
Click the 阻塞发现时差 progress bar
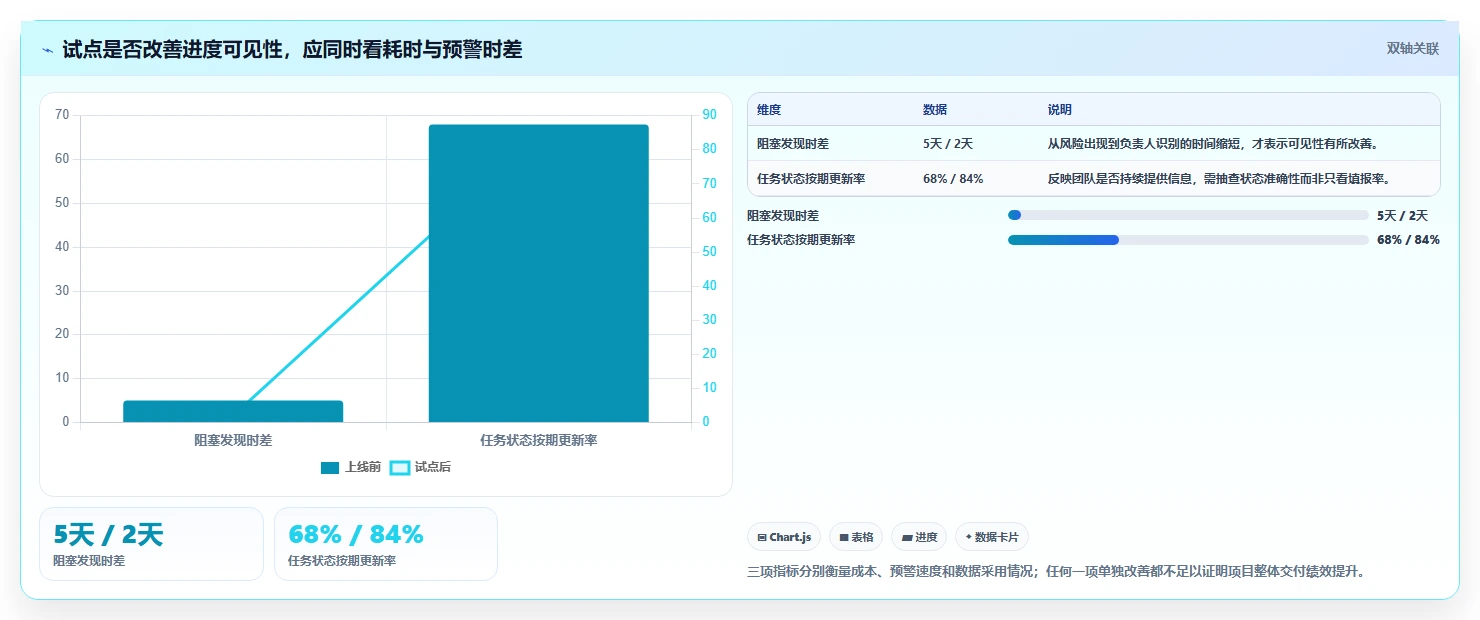(1188, 215)
